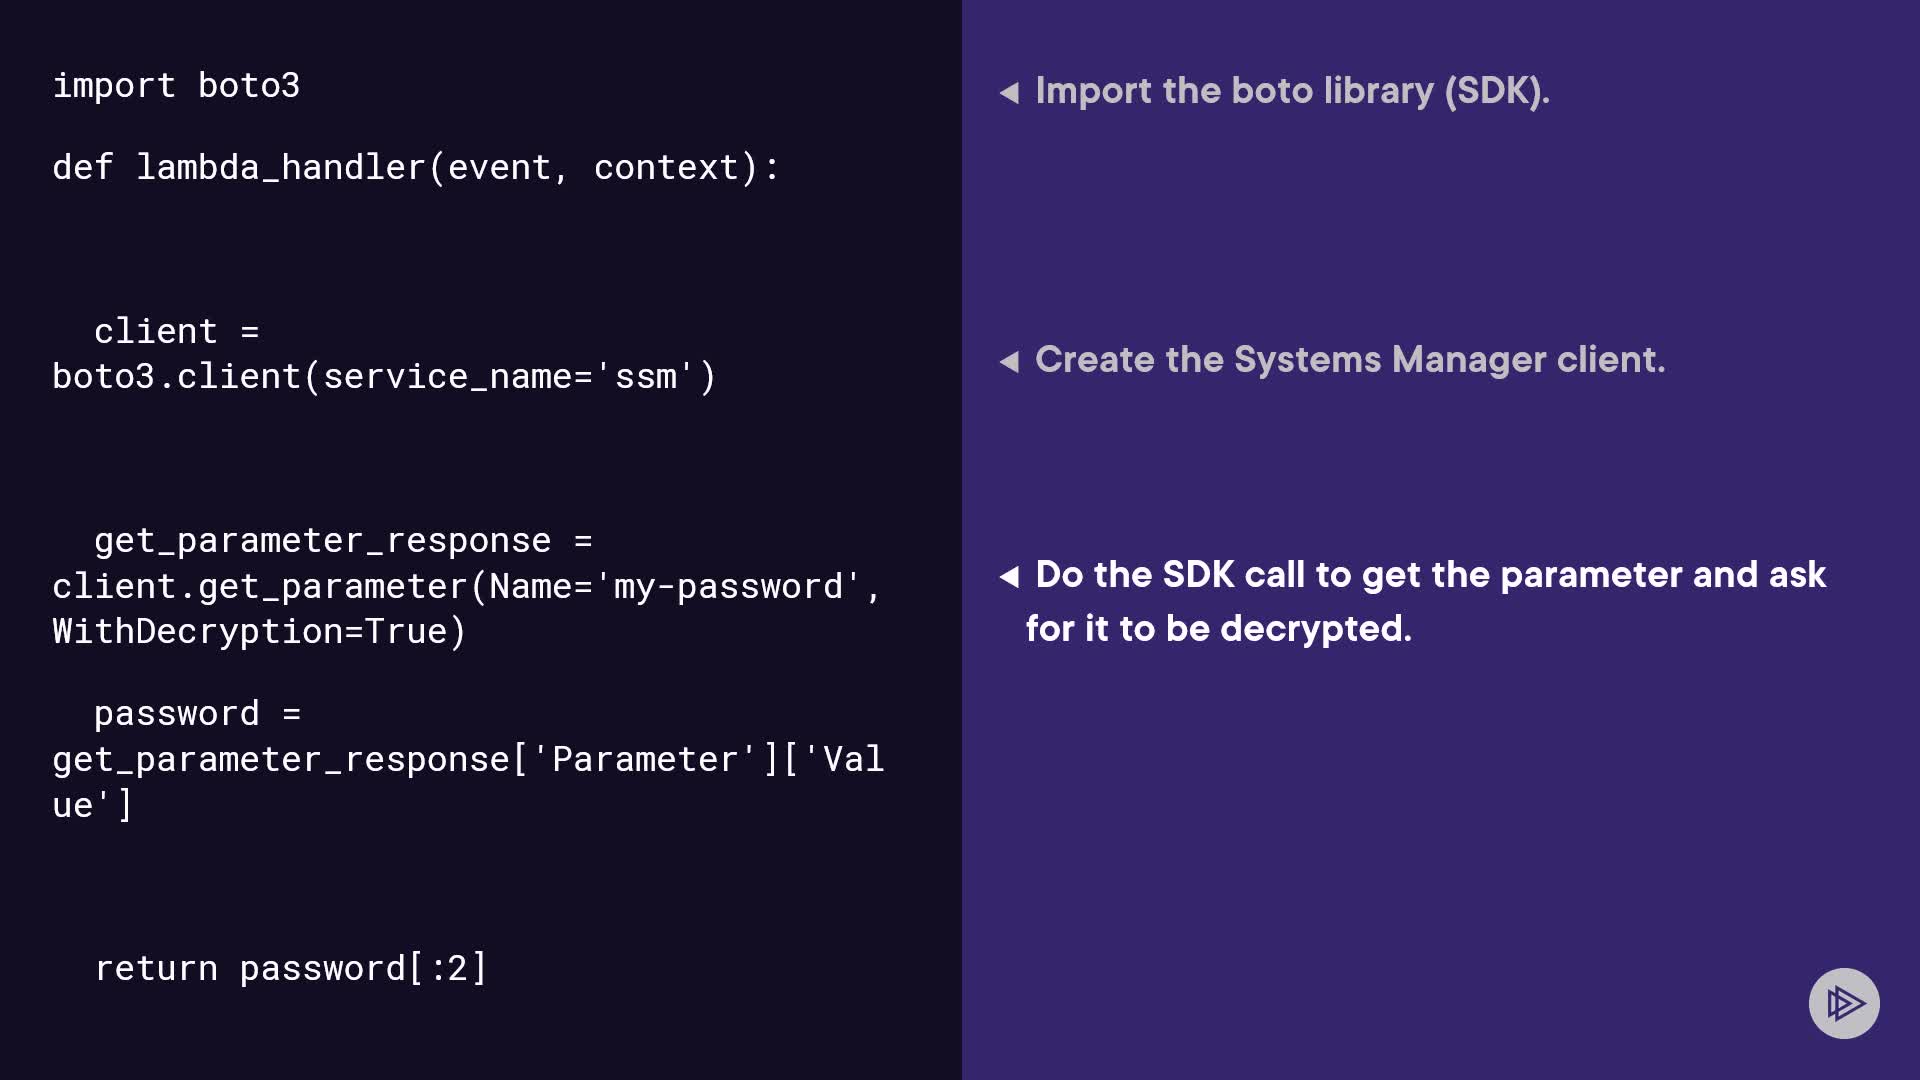Select the "Import the boto library (SDK)." annotation
This screenshot has width=1920, height=1080.
[1292, 91]
